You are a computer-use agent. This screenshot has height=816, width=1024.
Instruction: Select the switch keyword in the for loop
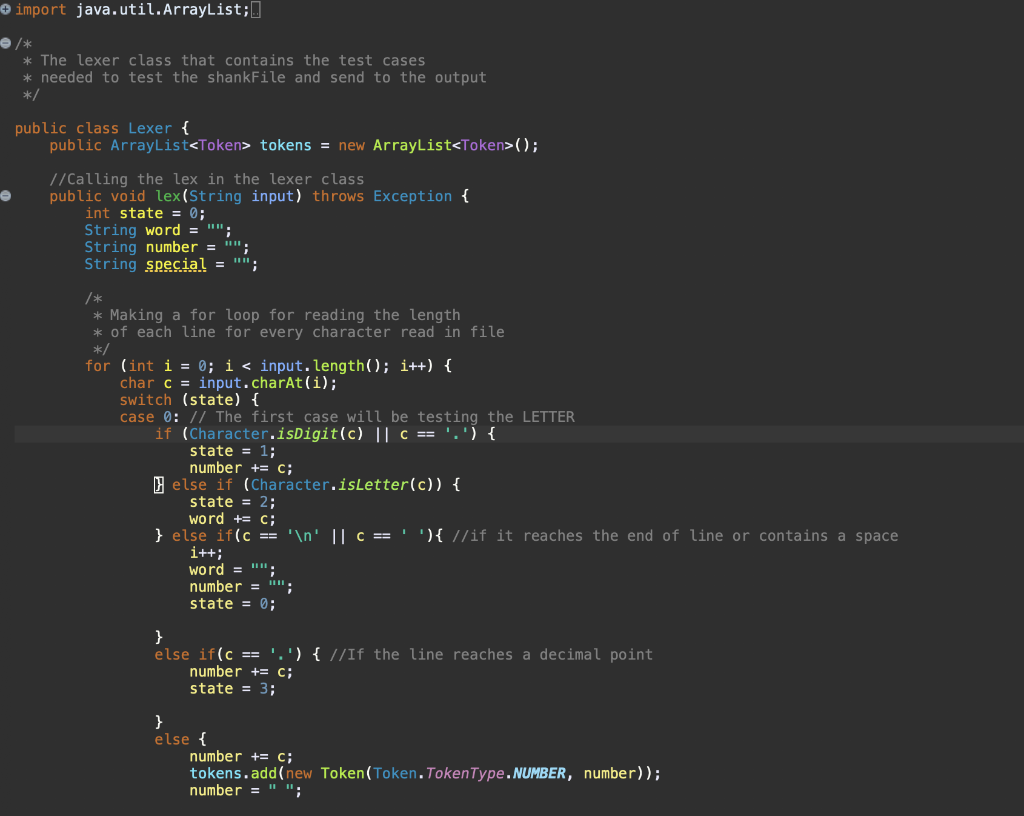tap(146, 399)
